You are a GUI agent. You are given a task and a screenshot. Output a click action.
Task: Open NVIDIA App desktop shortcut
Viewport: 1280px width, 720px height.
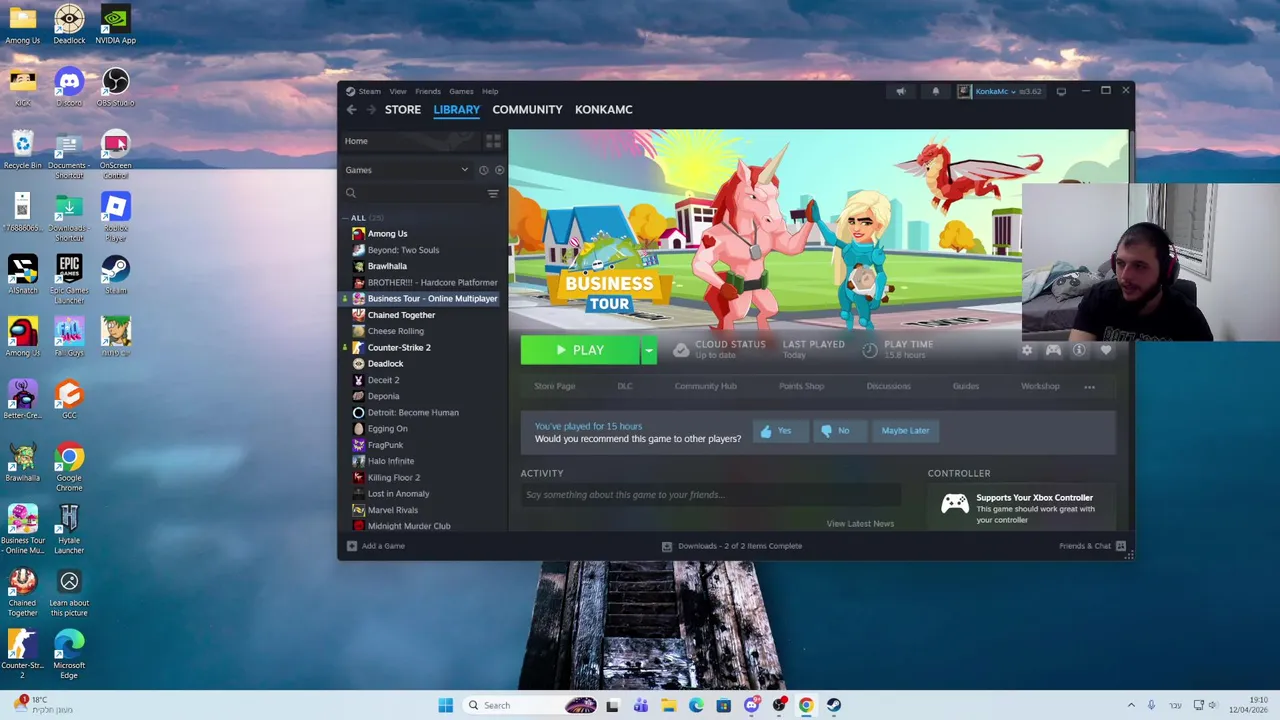click(x=116, y=25)
